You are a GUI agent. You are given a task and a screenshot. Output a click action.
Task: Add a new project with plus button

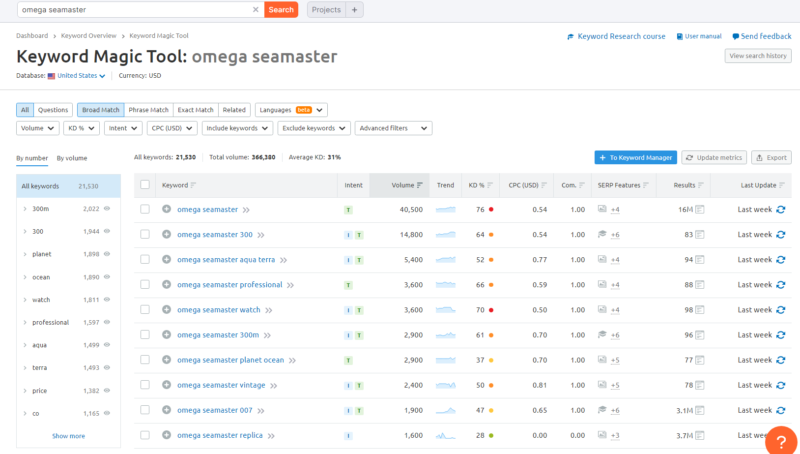(x=354, y=10)
